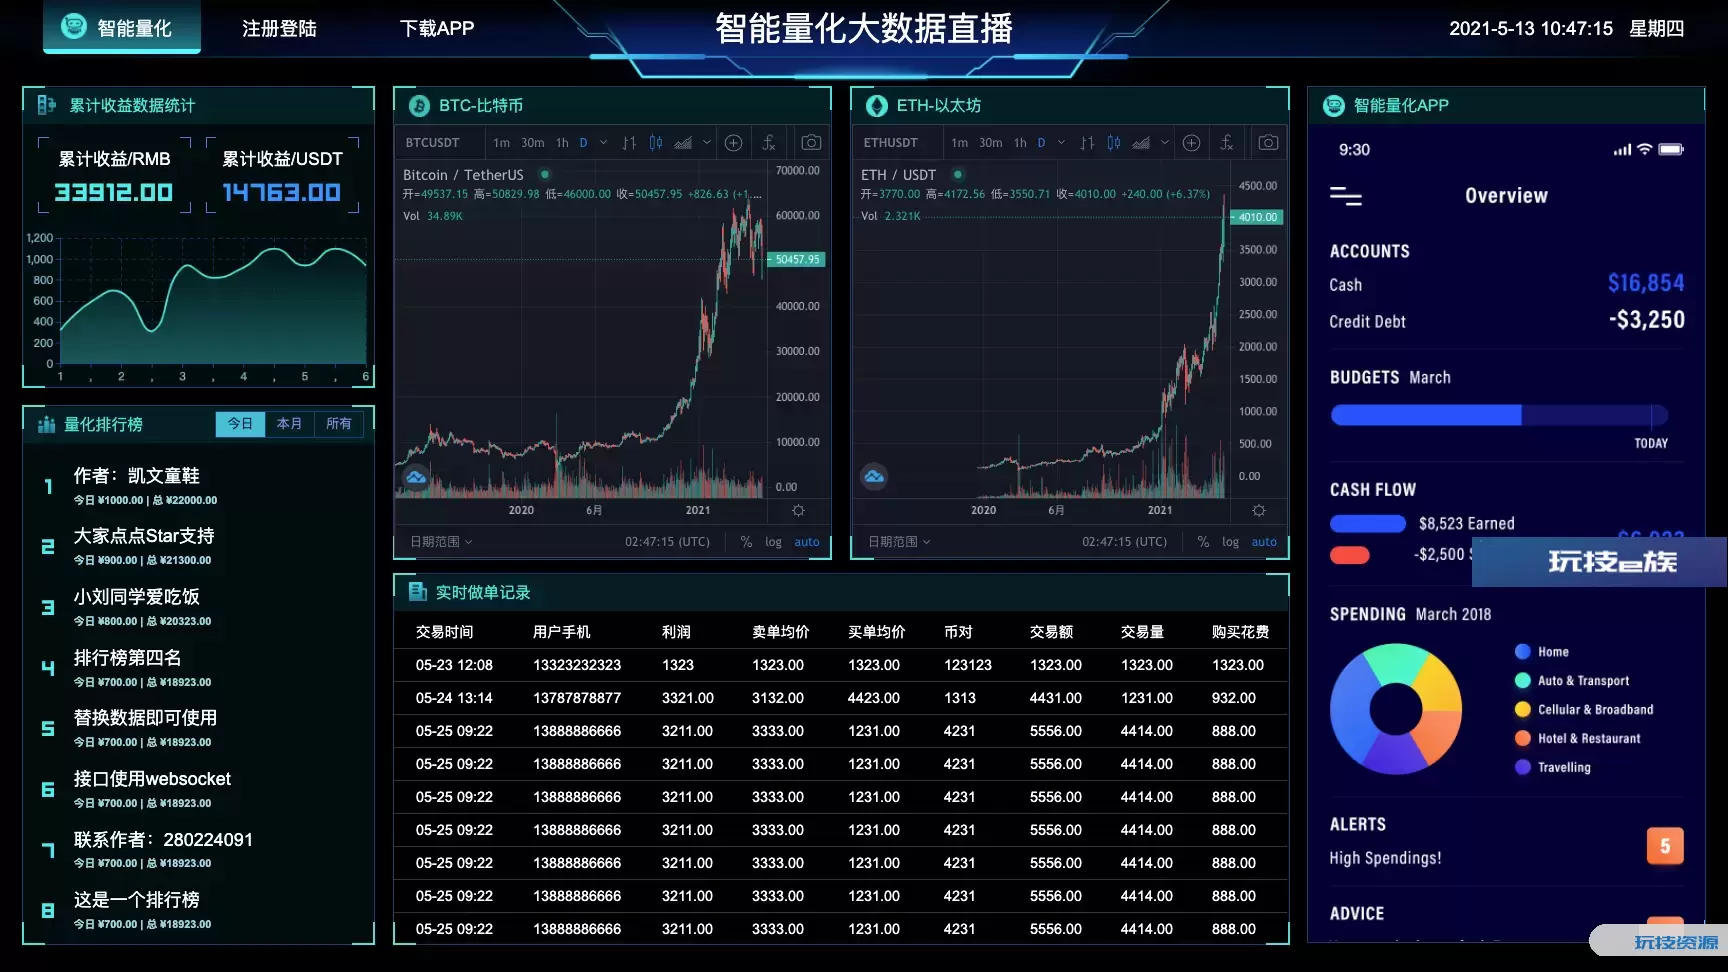
Task: Open 注册登陆 nav item
Action: (x=279, y=28)
